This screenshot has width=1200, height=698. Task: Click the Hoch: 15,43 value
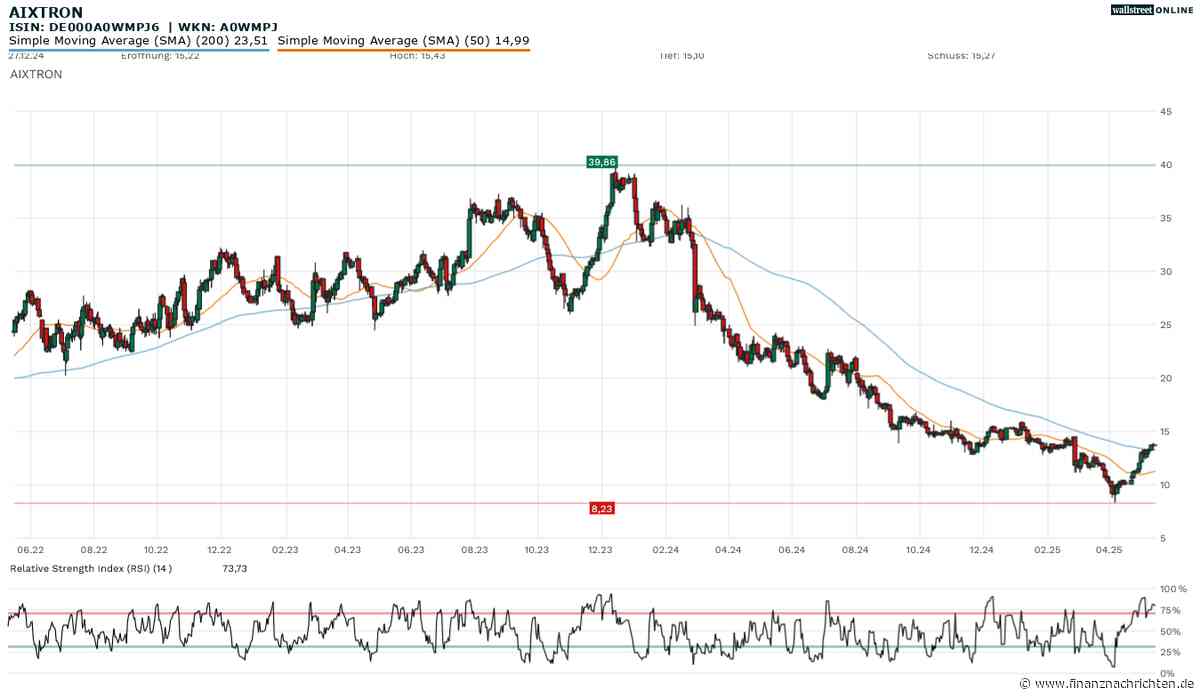pos(416,56)
